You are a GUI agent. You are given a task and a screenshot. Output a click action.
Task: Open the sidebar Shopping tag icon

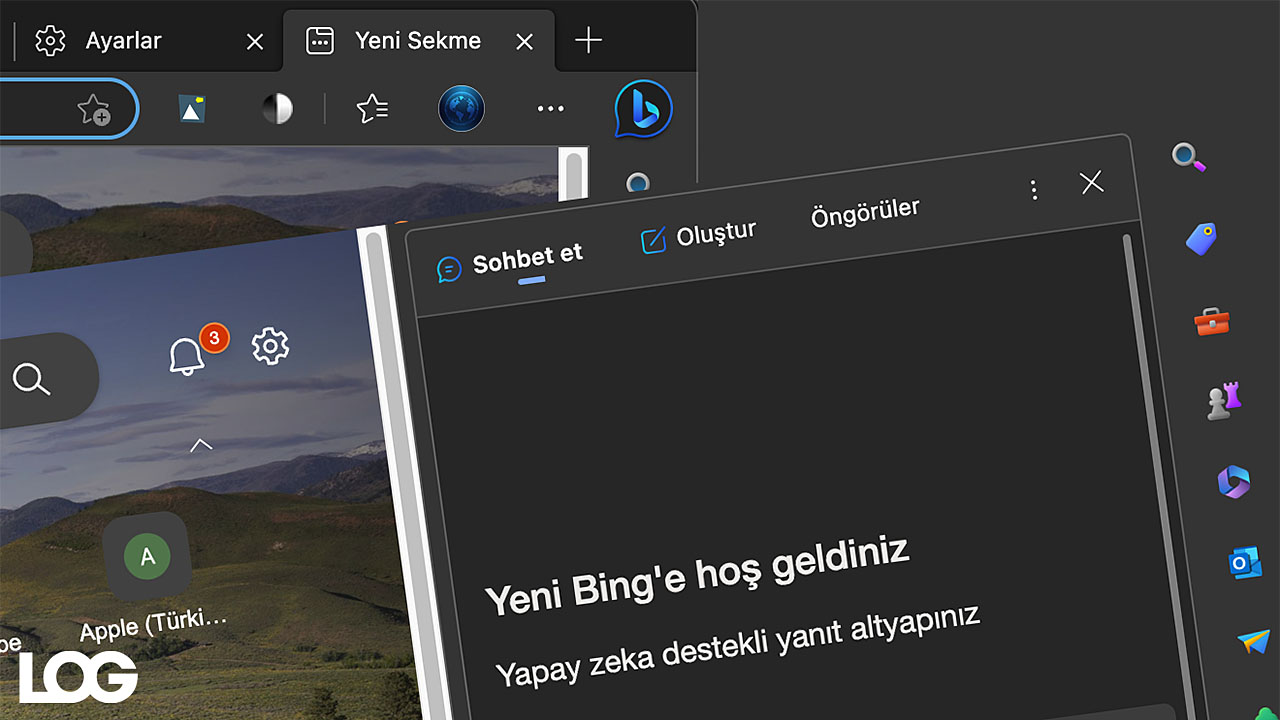pyautogui.click(x=1201, y=239)
